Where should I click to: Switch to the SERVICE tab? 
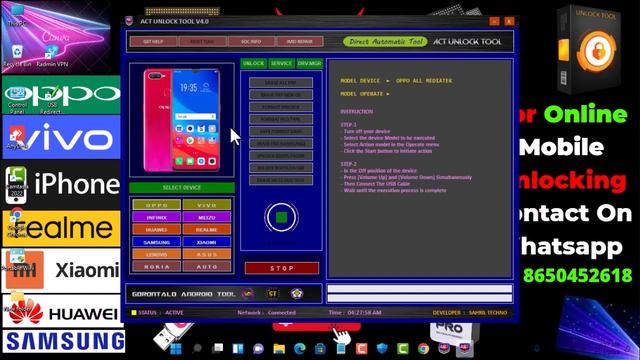point(281,64)
